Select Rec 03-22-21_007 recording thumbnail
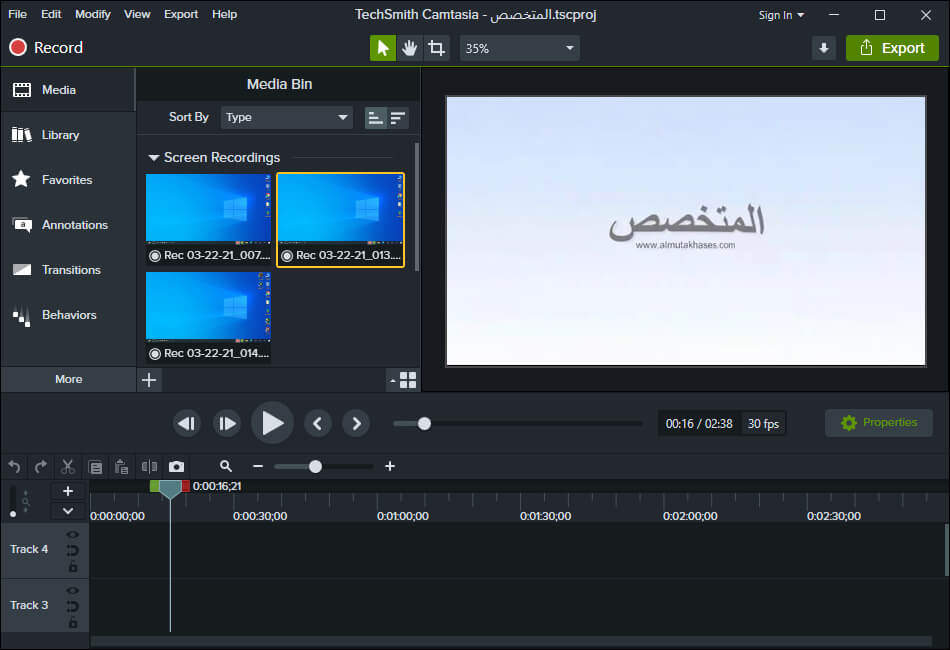950x650 pixels. [x=208, y=219]
